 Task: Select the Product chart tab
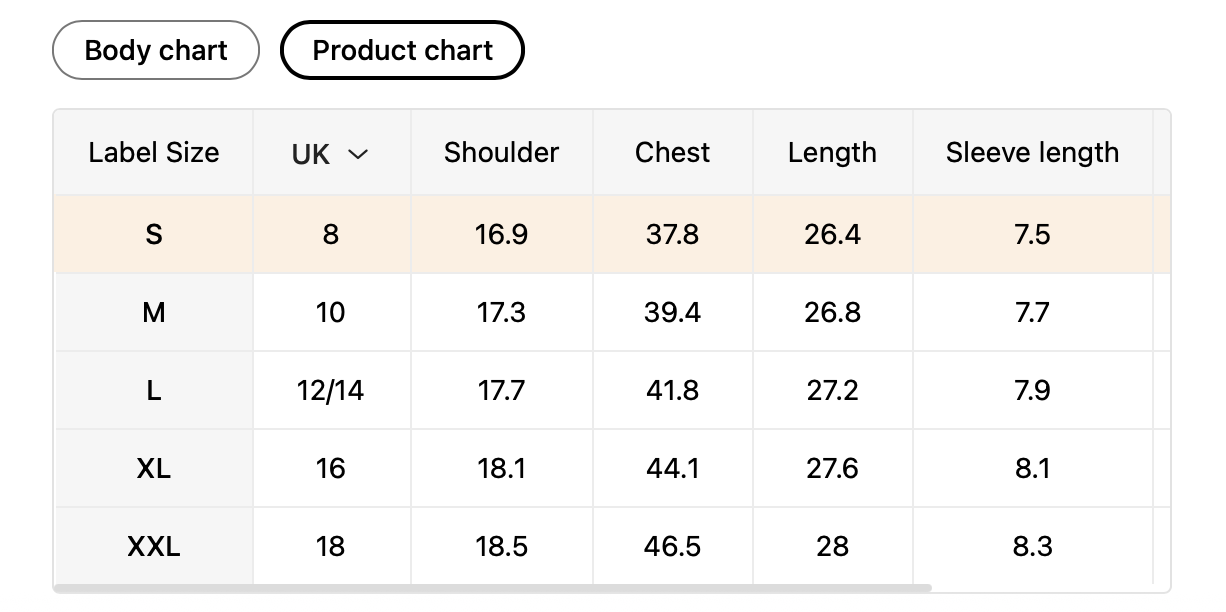tap(402, 50)
